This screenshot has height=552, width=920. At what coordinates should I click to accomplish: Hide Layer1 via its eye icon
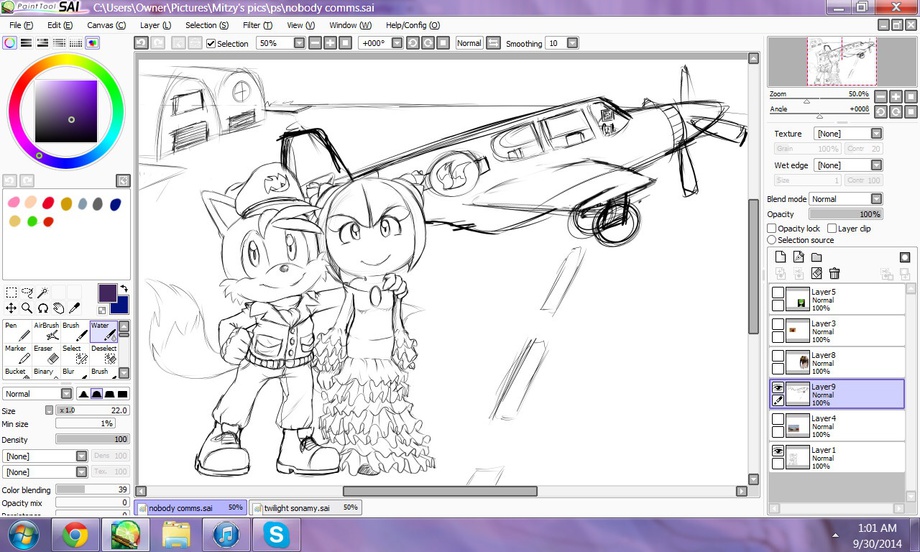778,451
